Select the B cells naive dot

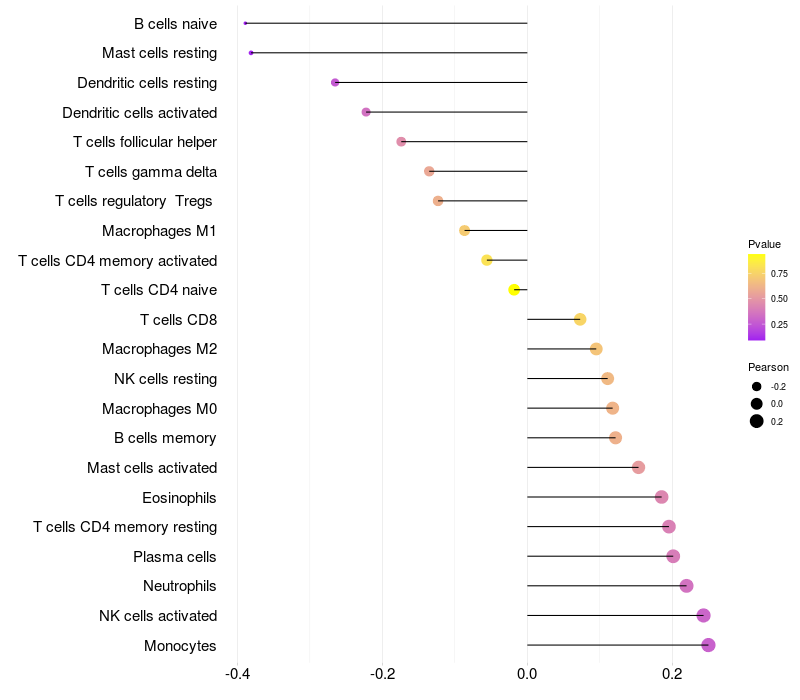click(245, 23)
